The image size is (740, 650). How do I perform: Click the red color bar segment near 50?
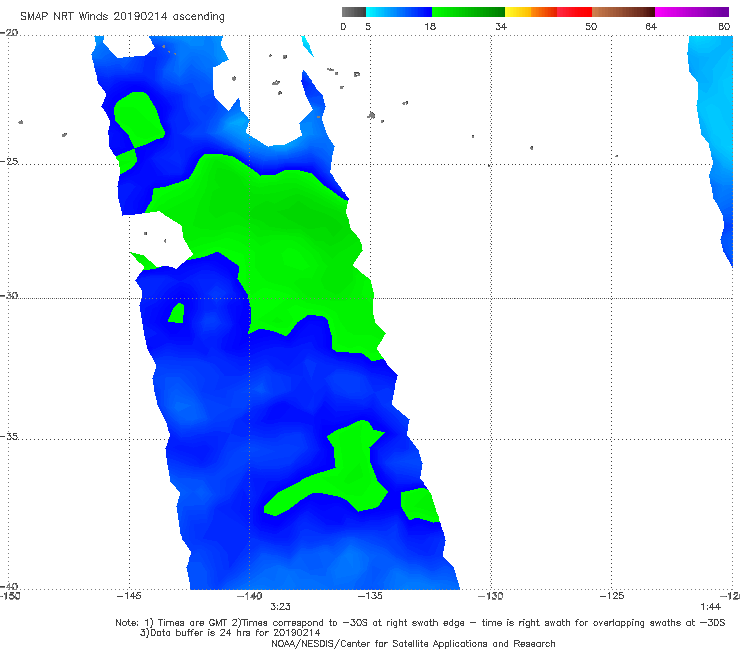[574, 12]
